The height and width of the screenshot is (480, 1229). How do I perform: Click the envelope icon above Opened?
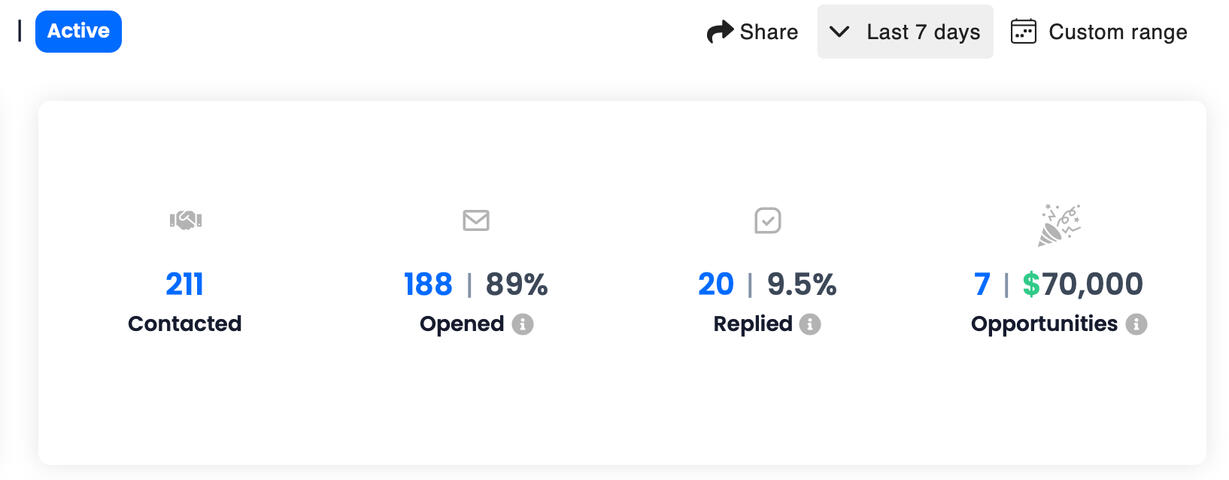pyautogui.click(x=476, y=220)
